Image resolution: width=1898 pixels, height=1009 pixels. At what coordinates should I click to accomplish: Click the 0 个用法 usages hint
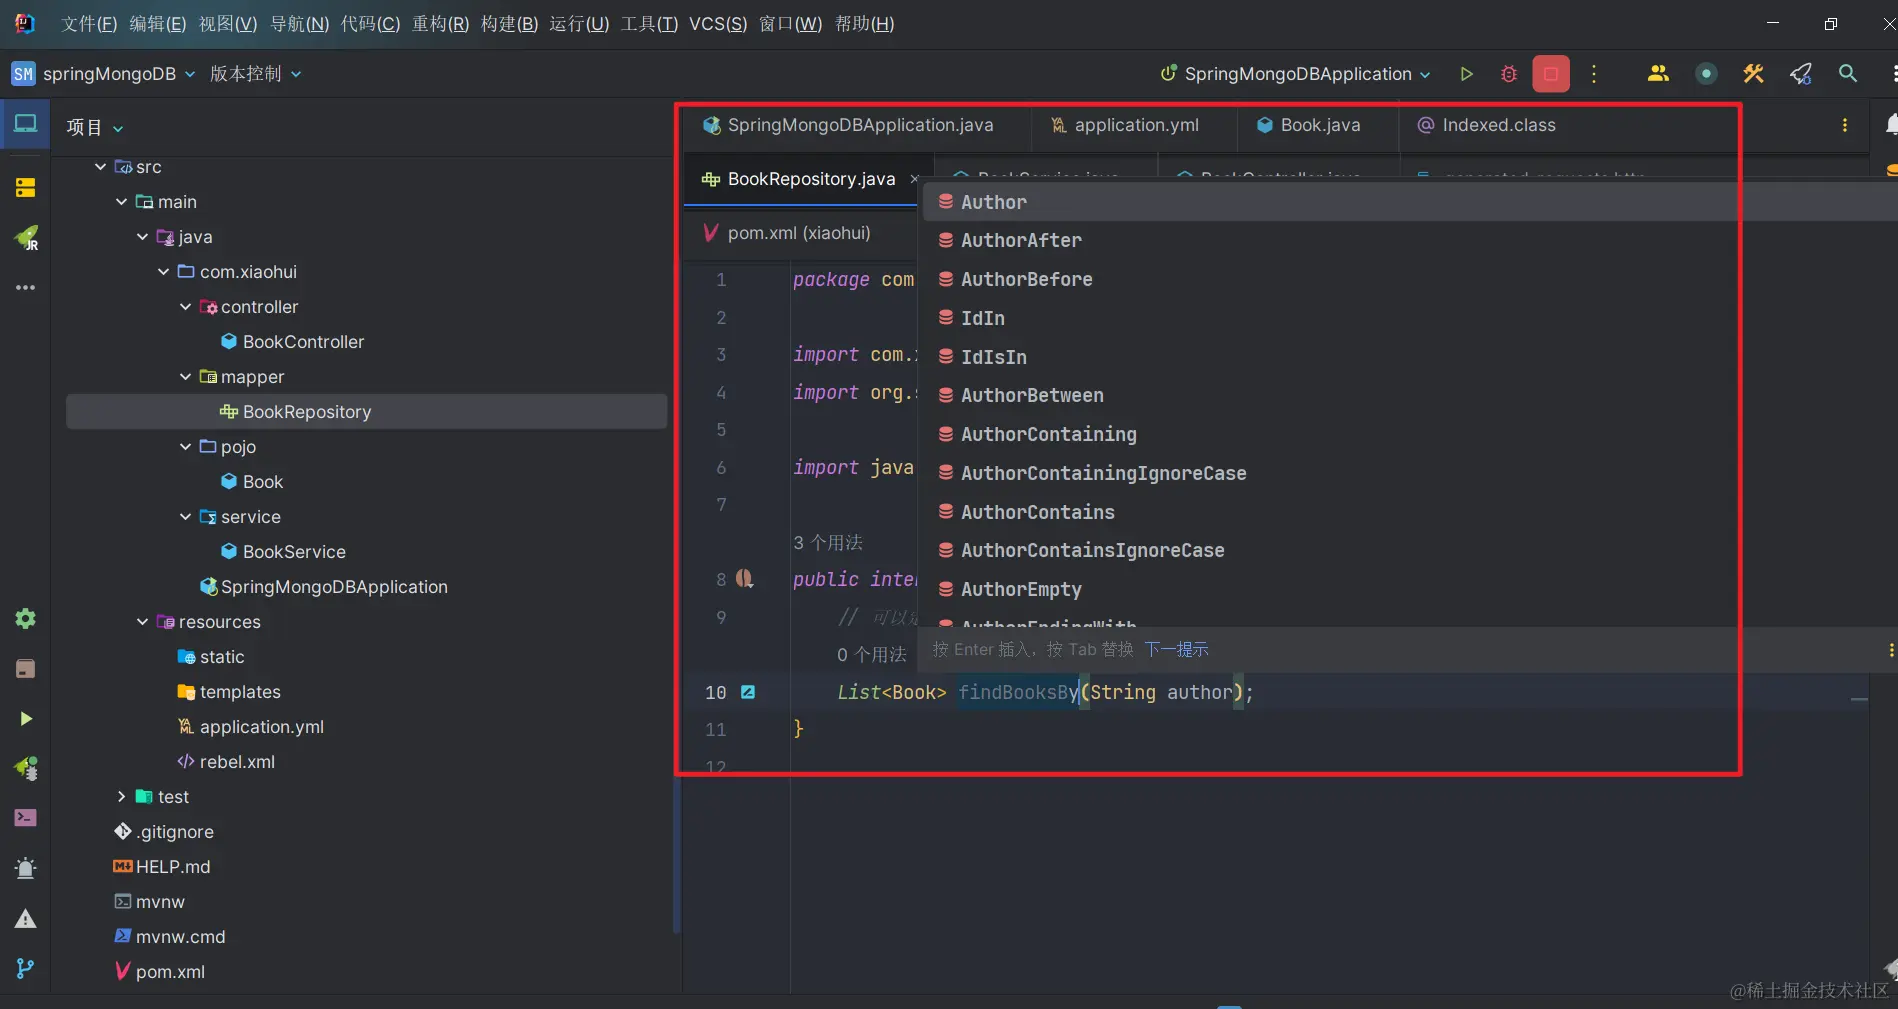[x=872, y=655]
